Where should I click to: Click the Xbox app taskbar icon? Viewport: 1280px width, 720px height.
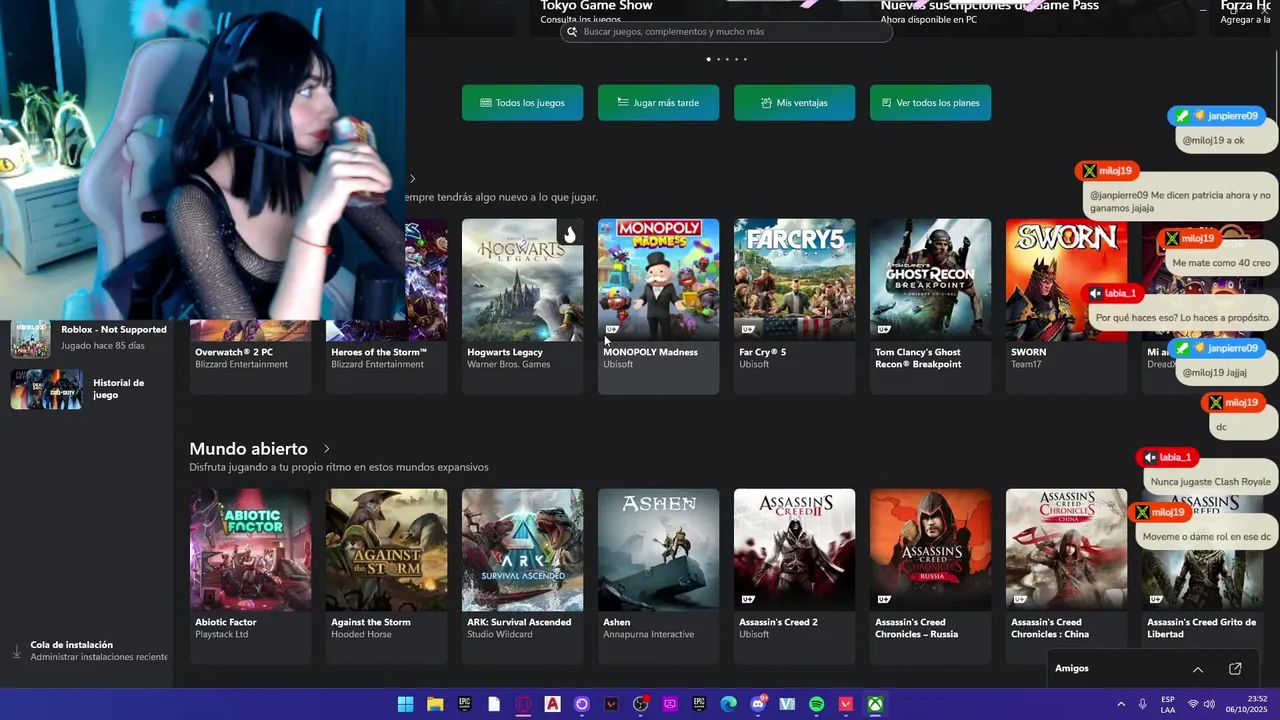[875, 704]
